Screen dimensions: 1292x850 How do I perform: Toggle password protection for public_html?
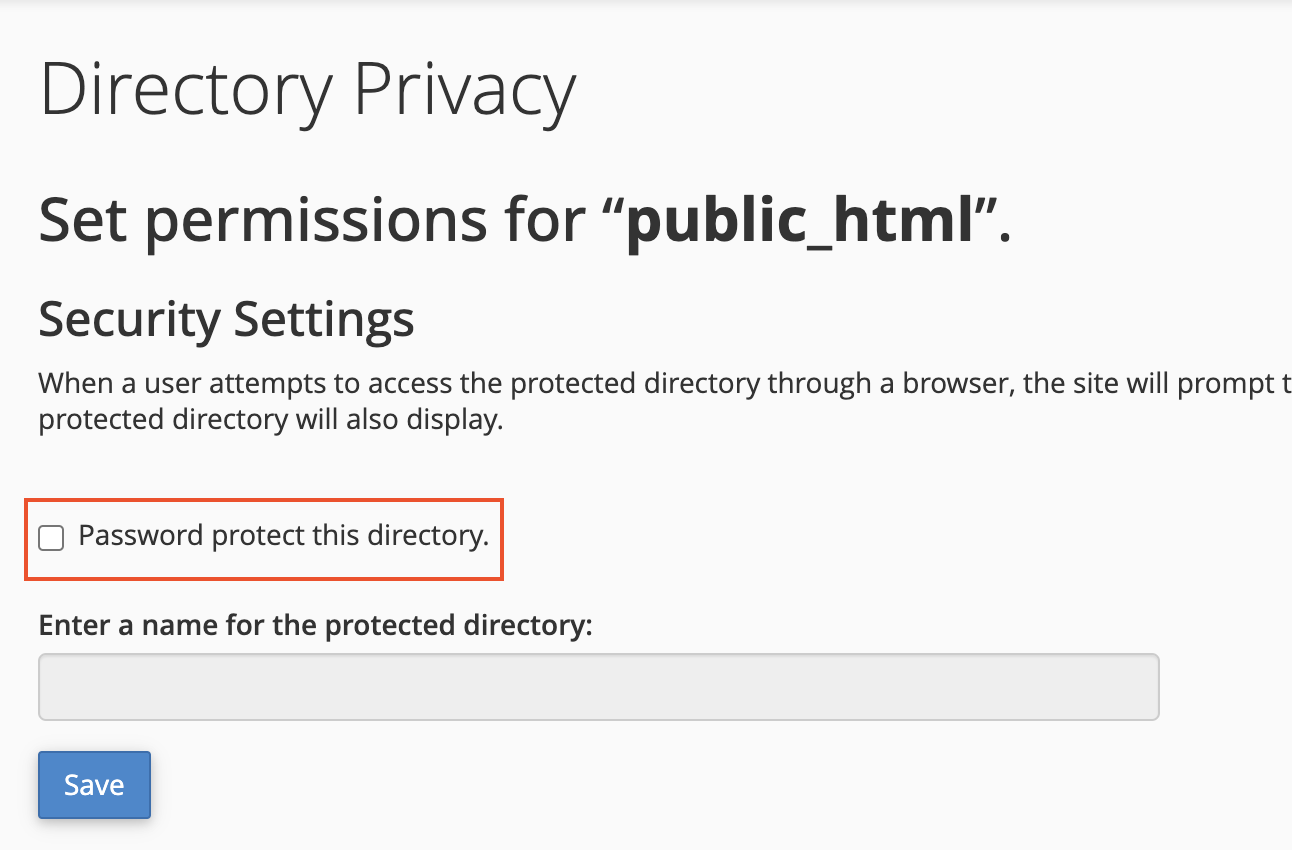(51, 539)
